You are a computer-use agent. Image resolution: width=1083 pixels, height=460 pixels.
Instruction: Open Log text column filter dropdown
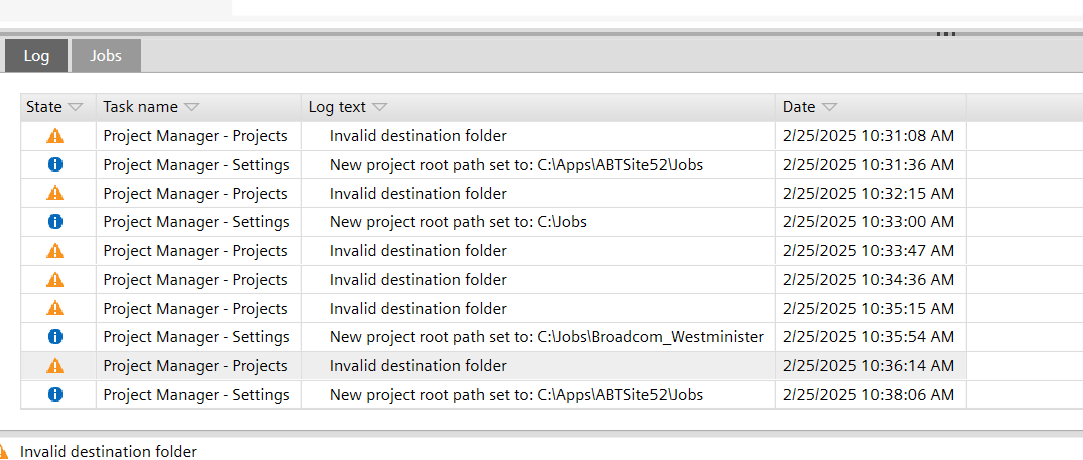pos(379,107)
